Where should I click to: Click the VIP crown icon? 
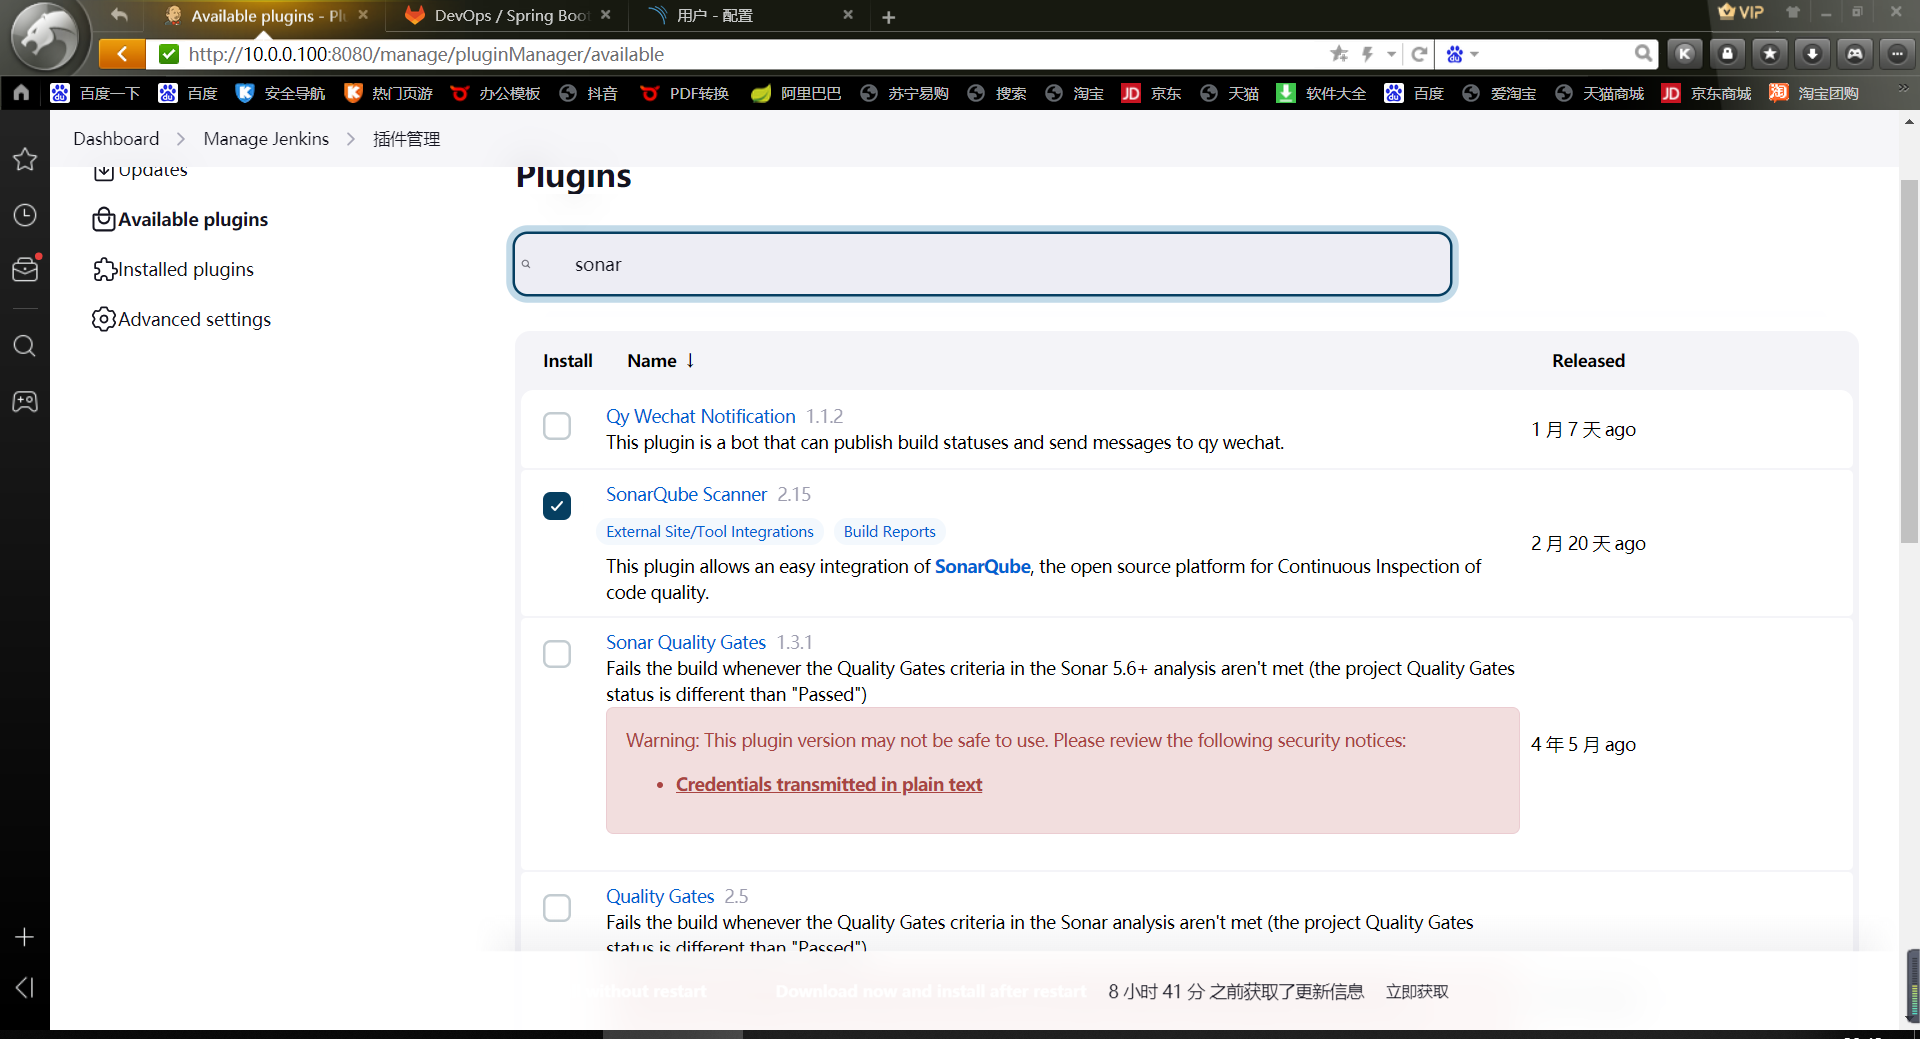(x=1740, y=12)
